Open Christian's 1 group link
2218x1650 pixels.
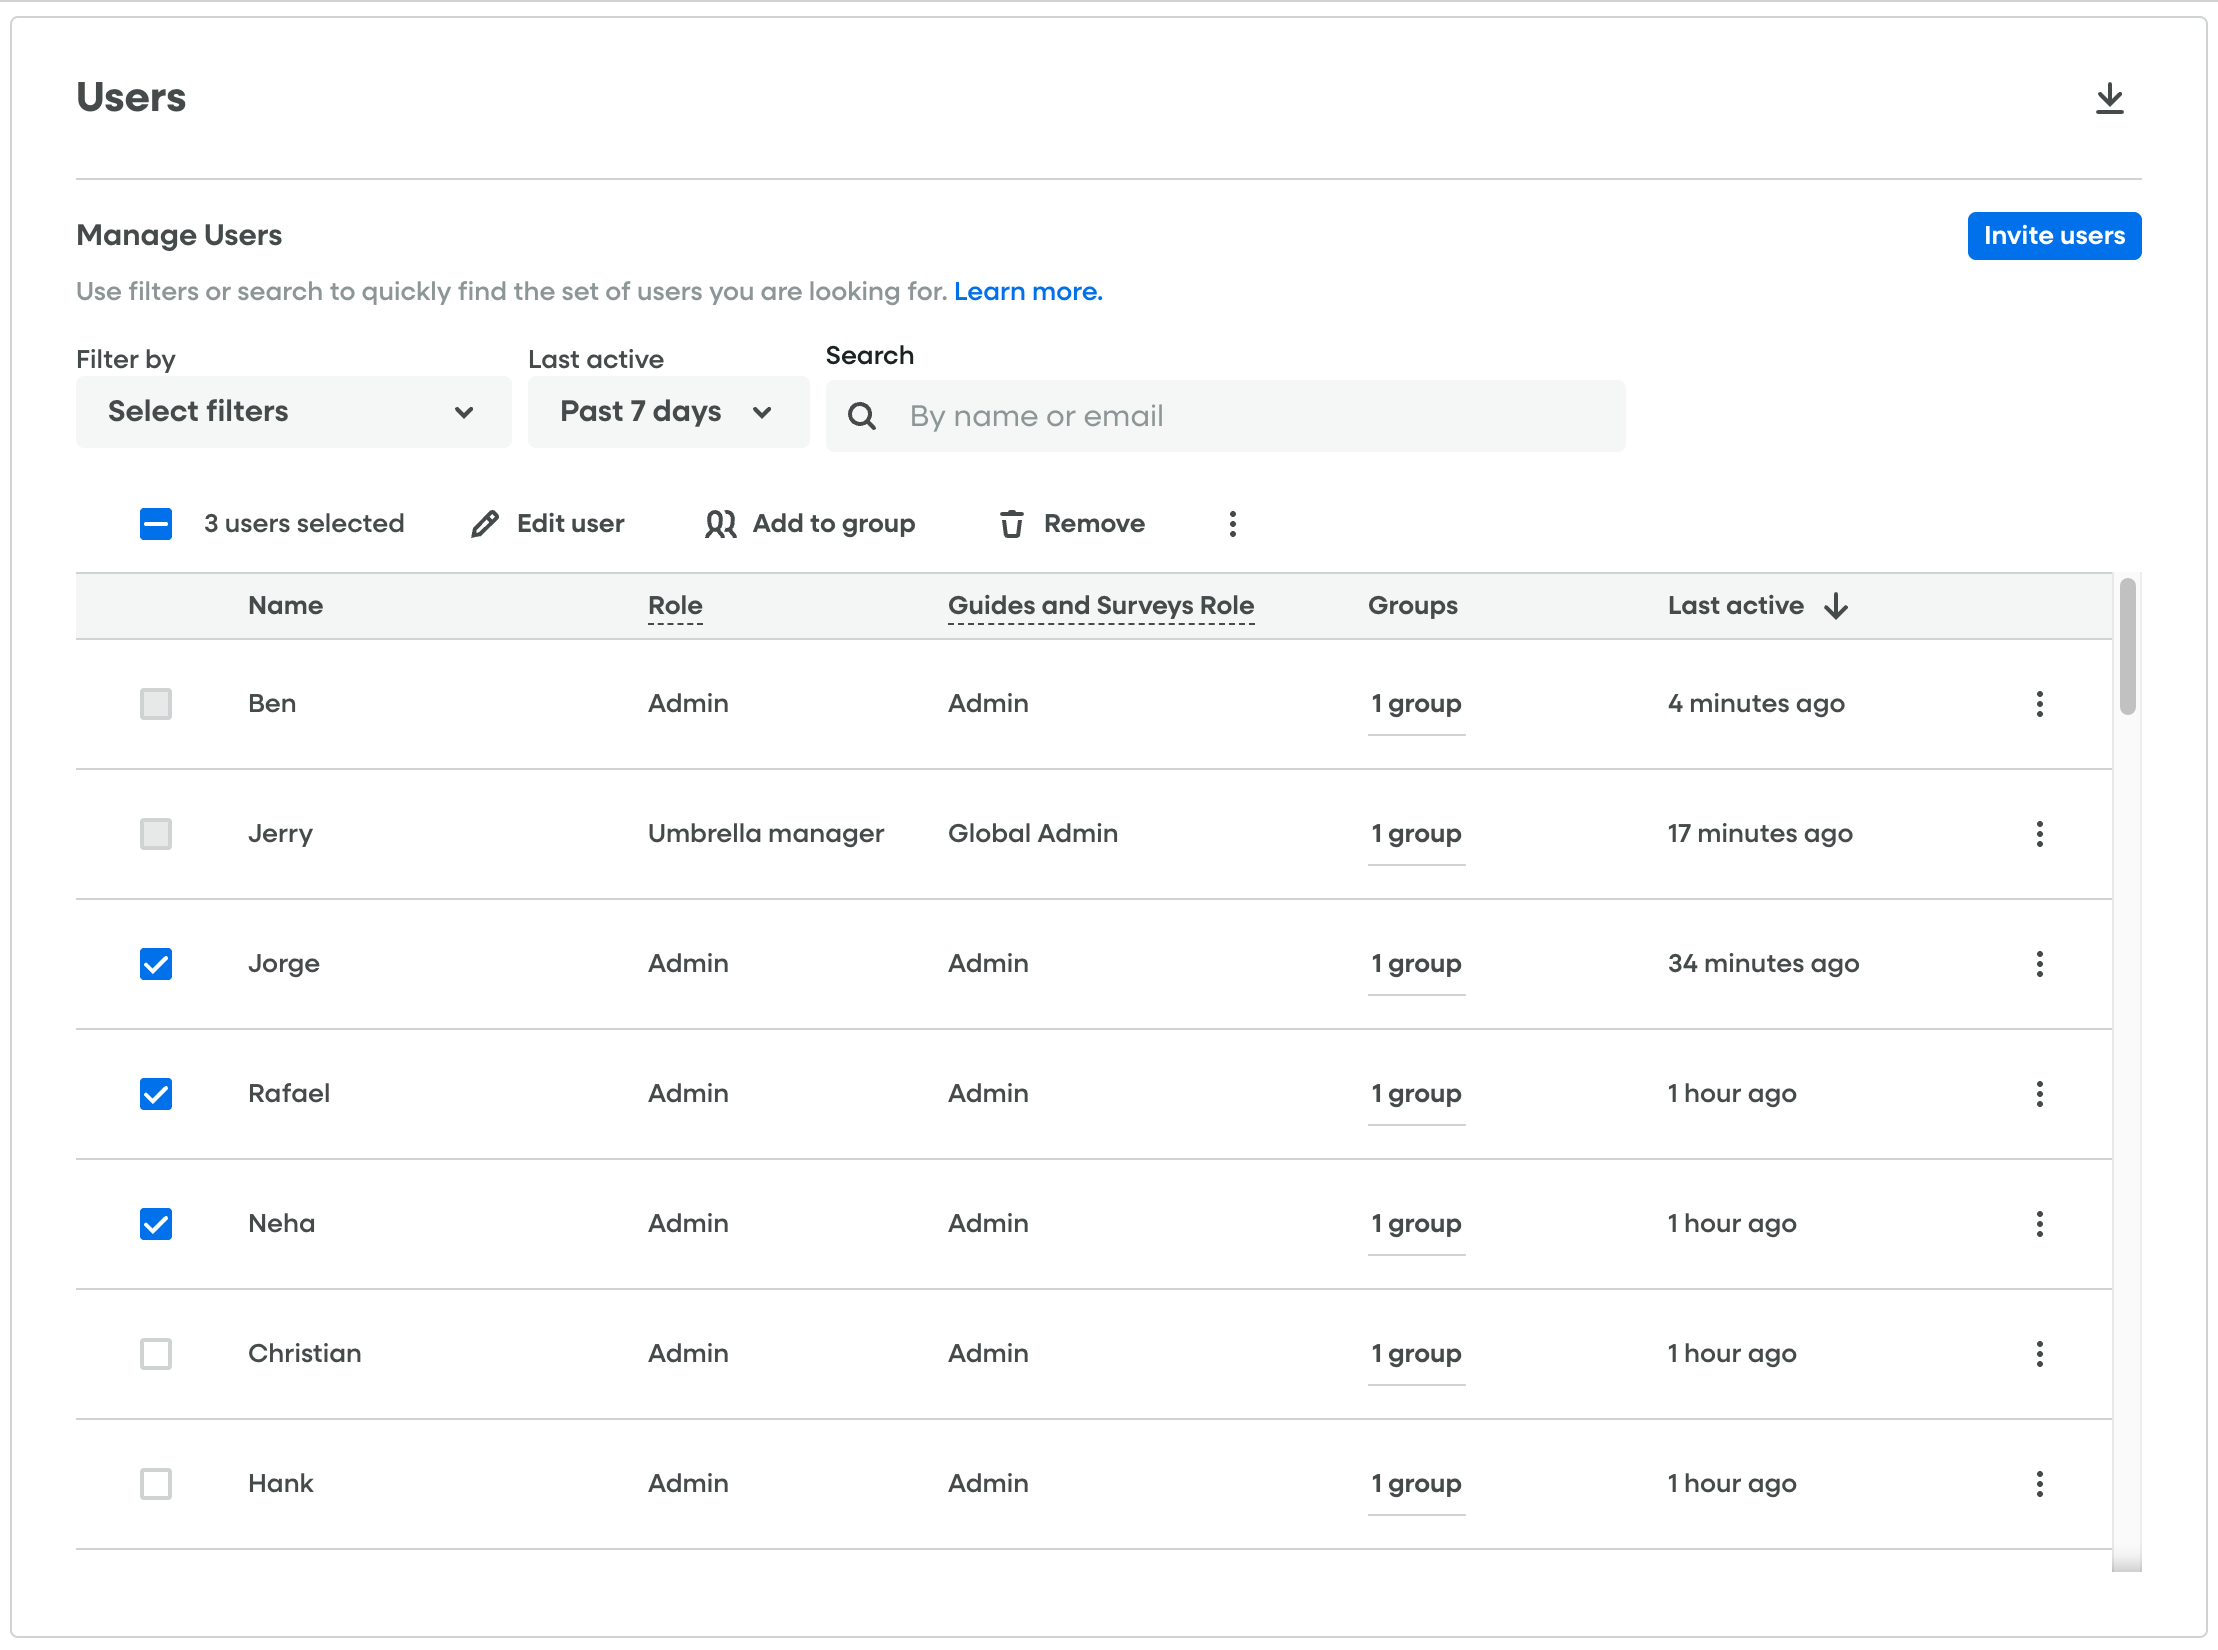point(1416,1354)
